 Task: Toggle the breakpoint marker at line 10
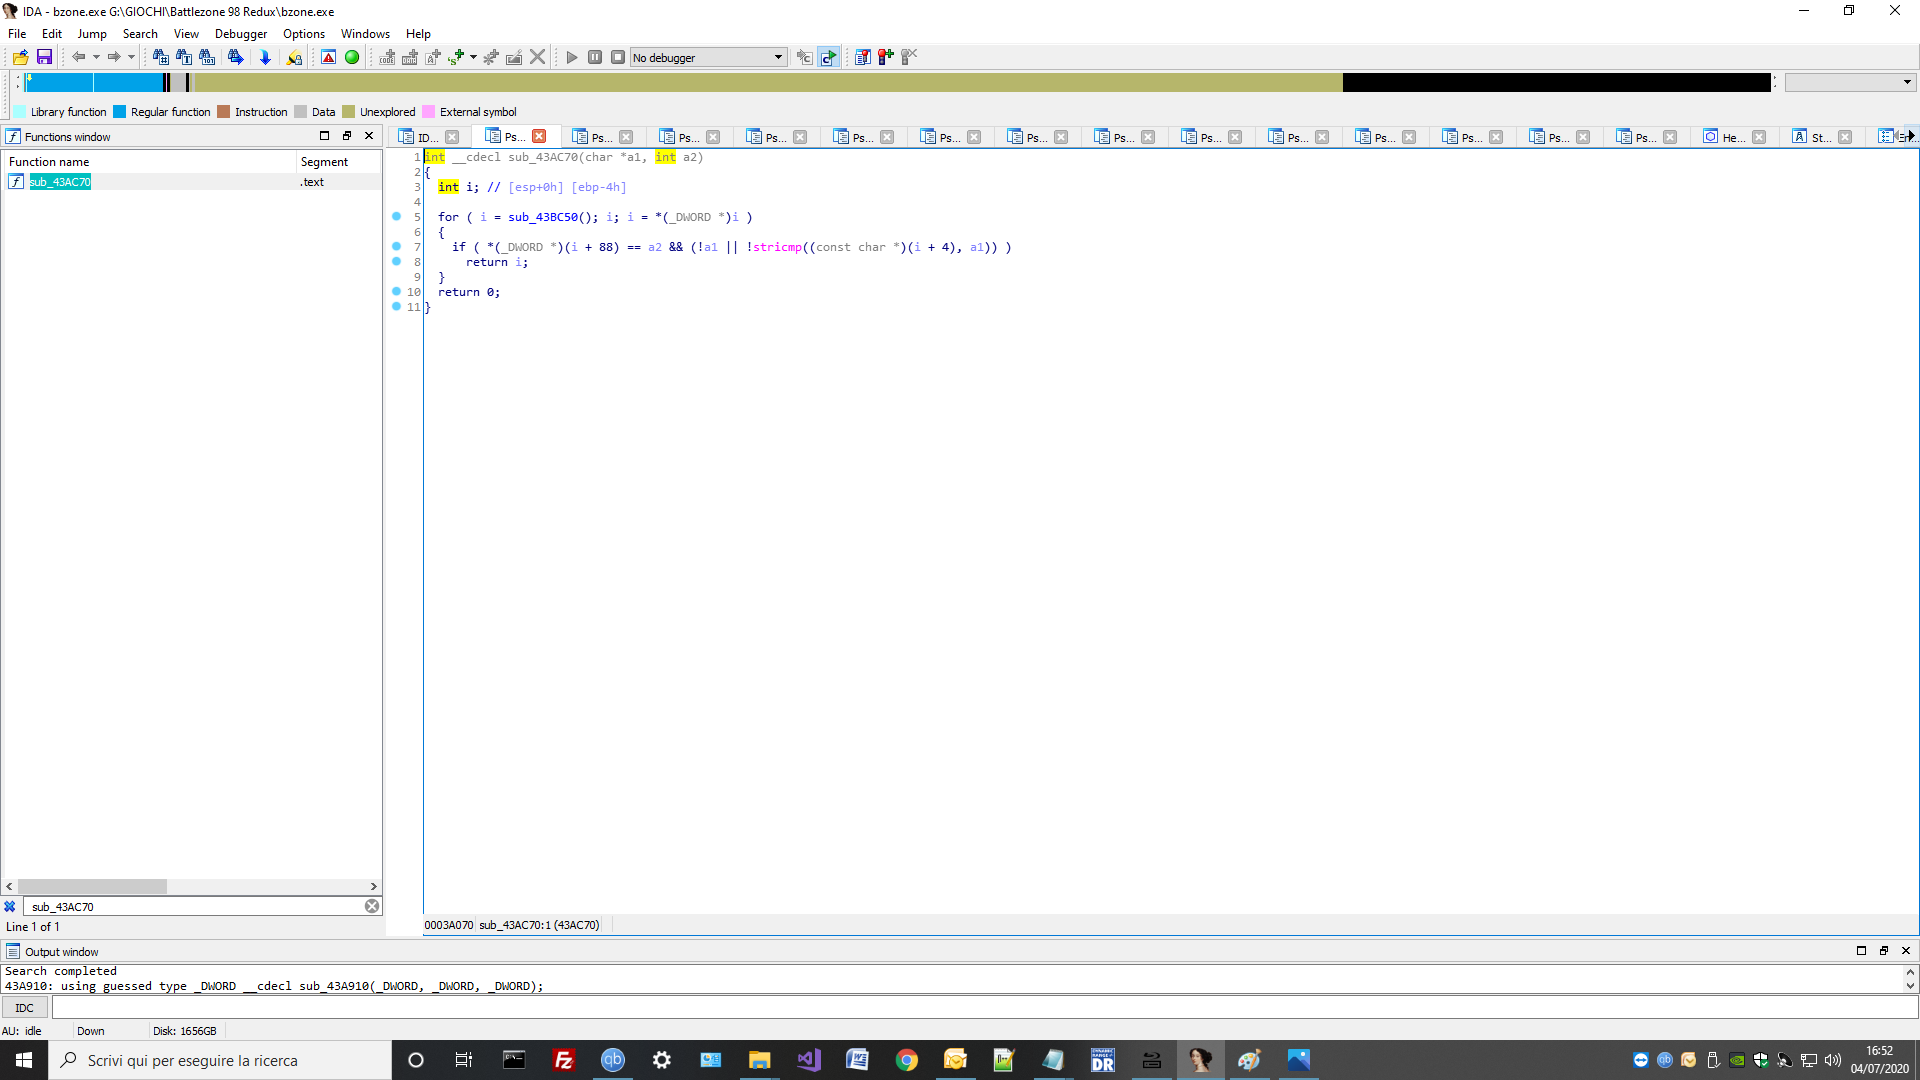point(397,291)
